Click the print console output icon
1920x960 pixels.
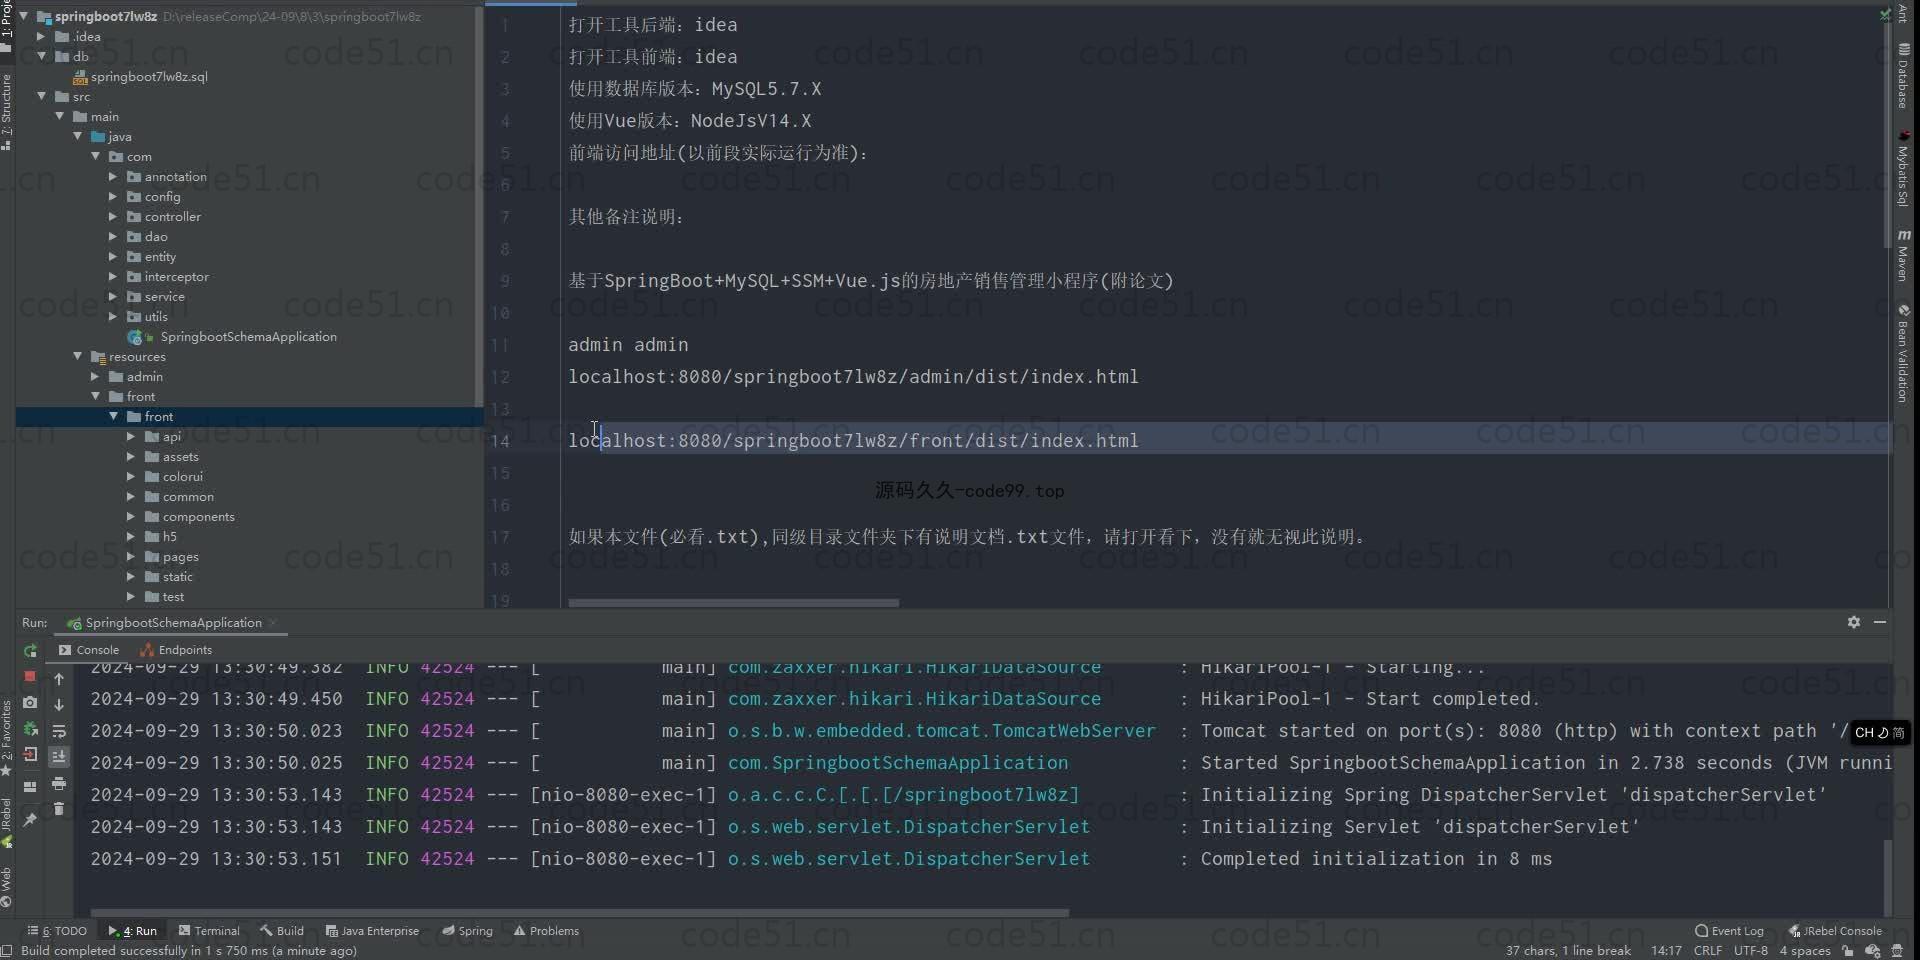pos(59,783)
